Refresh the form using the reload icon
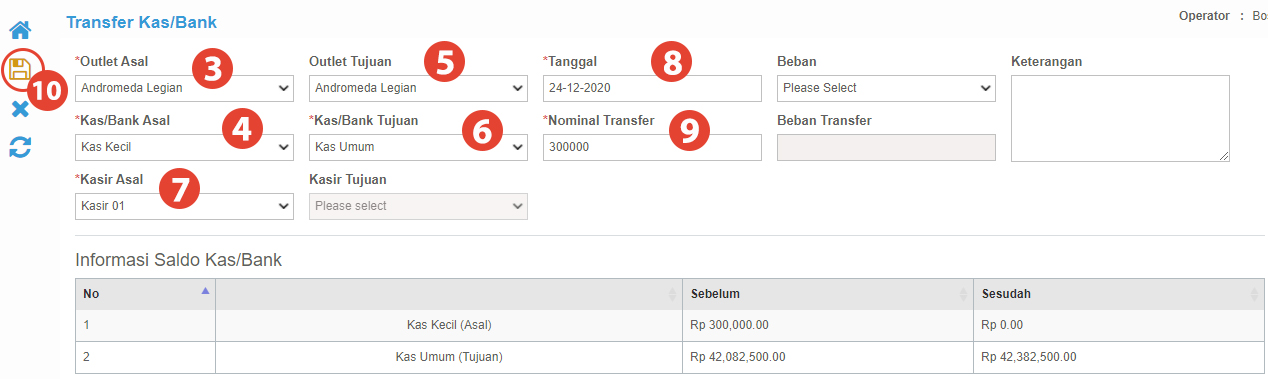 20,148
